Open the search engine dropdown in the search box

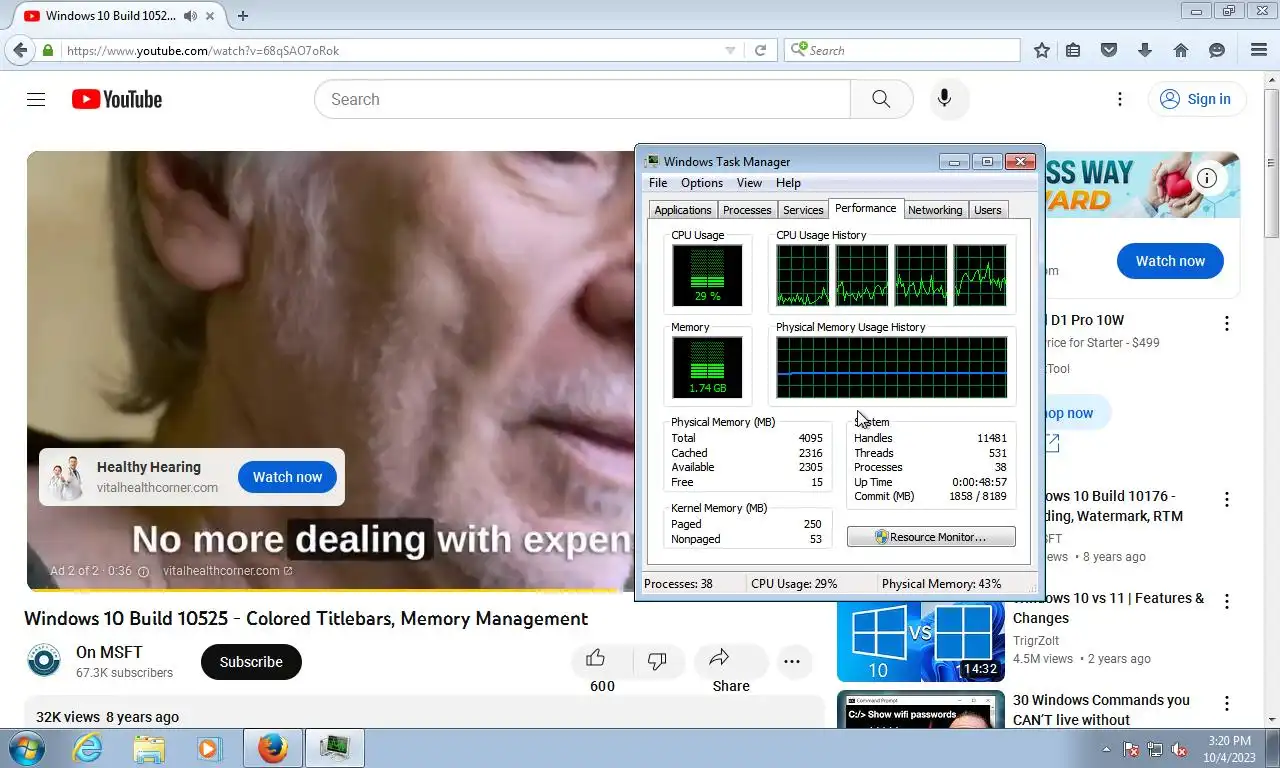tap(799, 50)
